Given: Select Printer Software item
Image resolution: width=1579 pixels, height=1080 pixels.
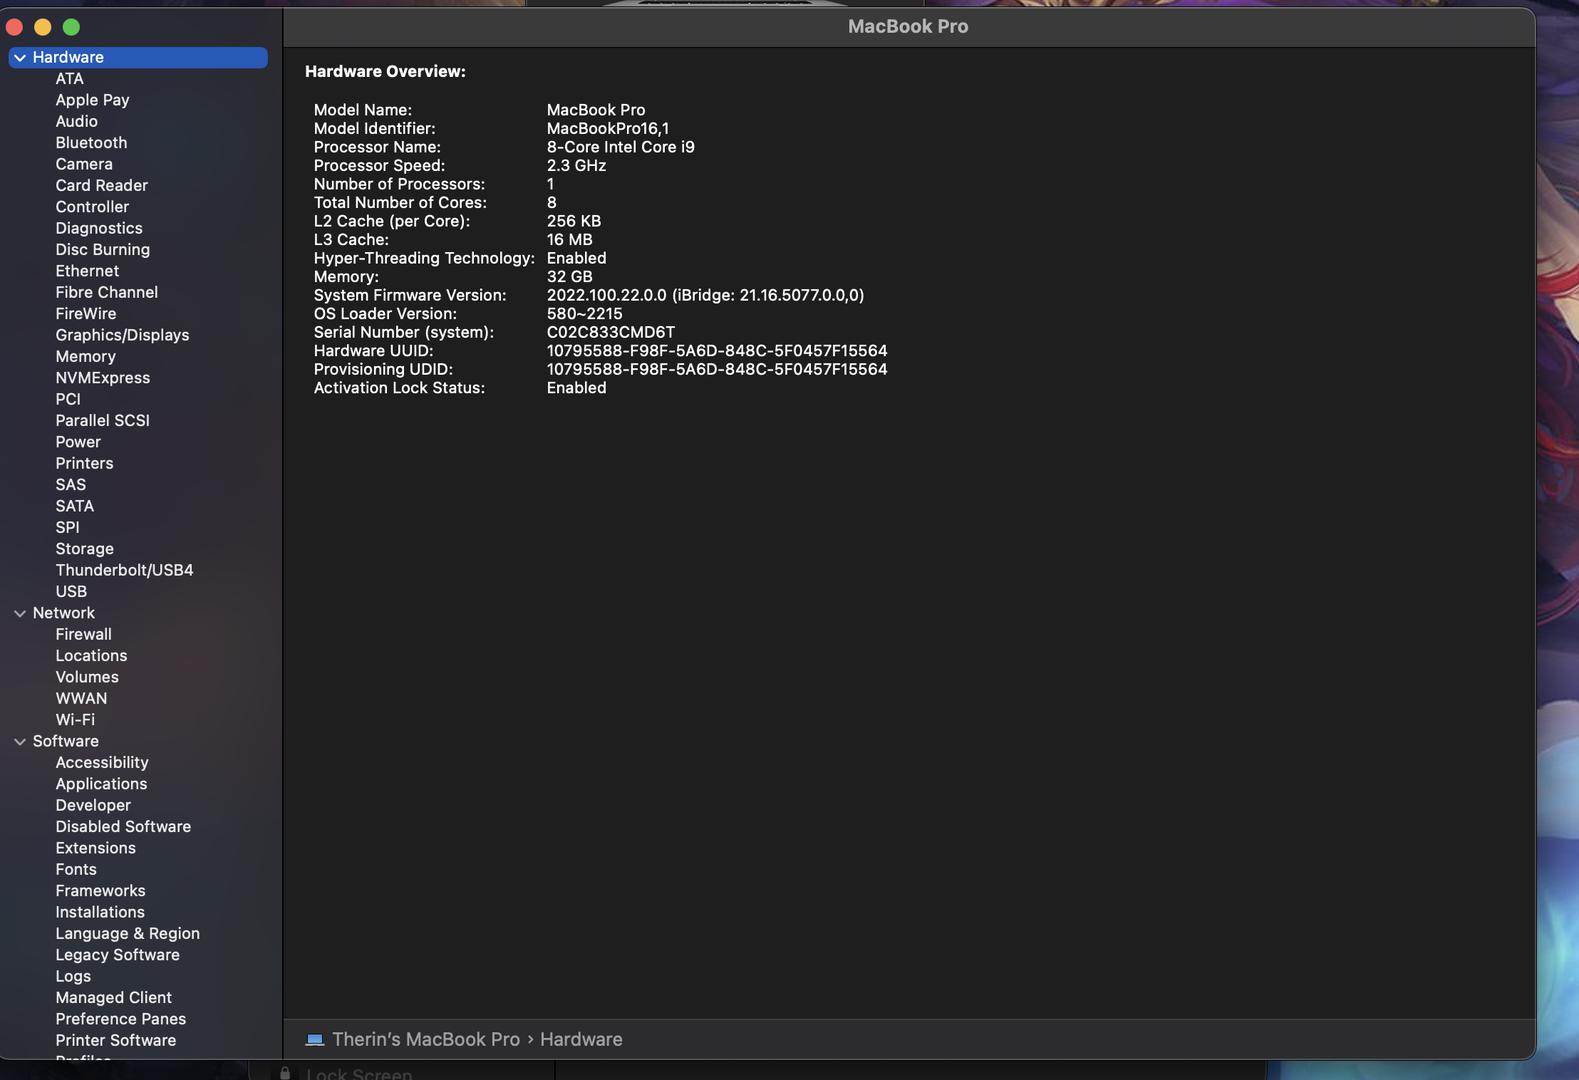Looking at the screenshot, I should coord(115,1041).
